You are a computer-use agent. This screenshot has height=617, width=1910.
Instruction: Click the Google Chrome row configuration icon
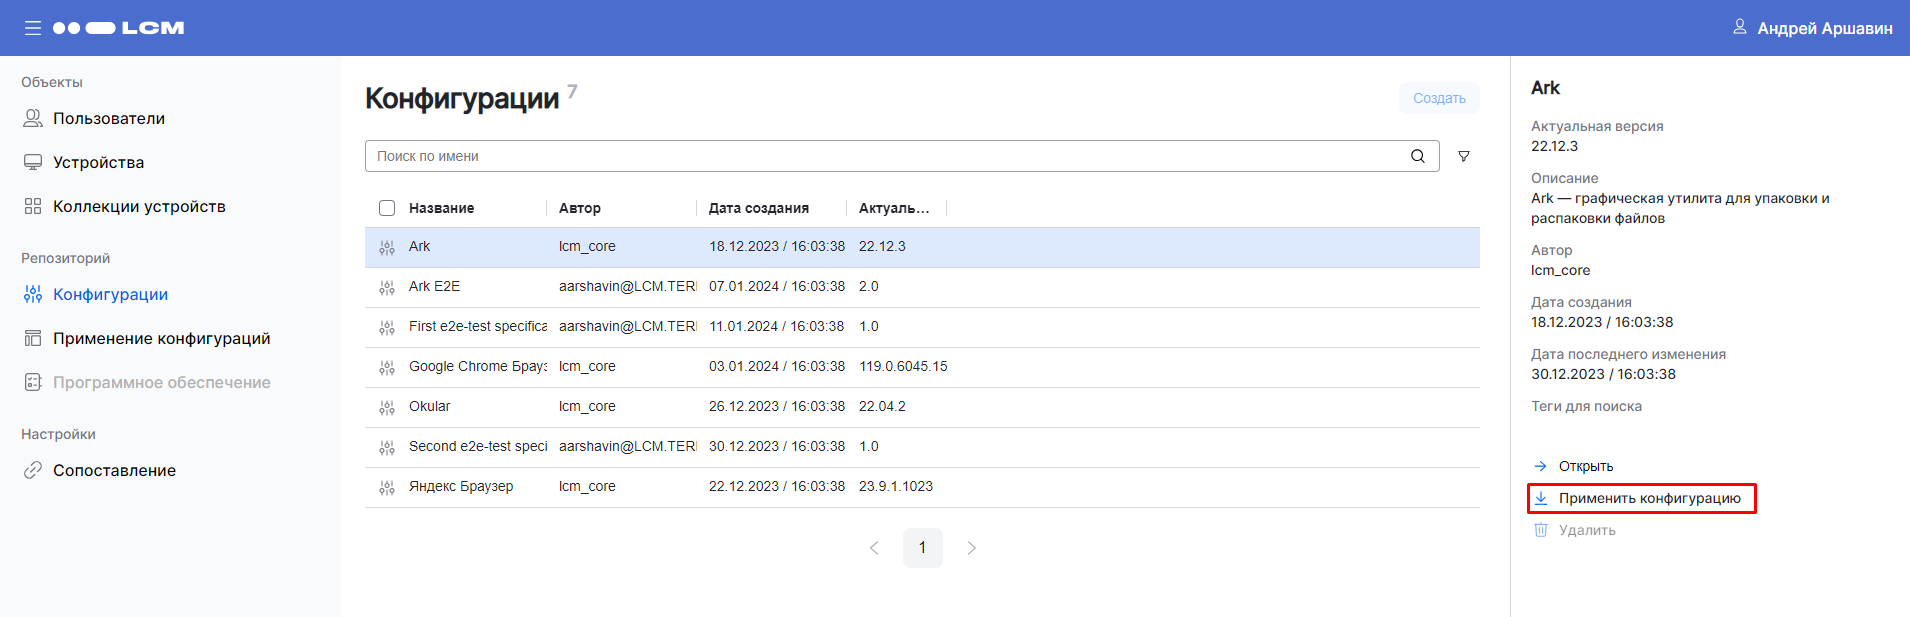point(387,367)
